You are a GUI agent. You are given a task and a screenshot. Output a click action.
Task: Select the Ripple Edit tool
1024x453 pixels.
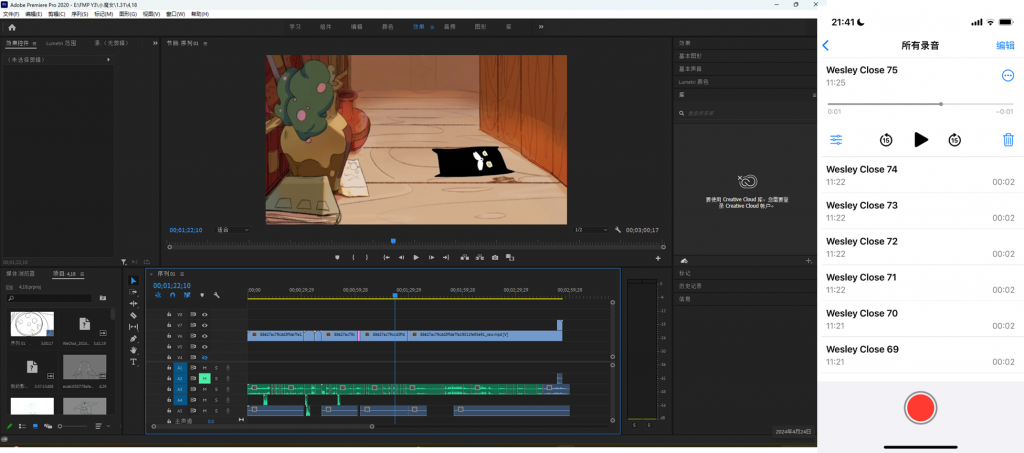click(134, 304)
